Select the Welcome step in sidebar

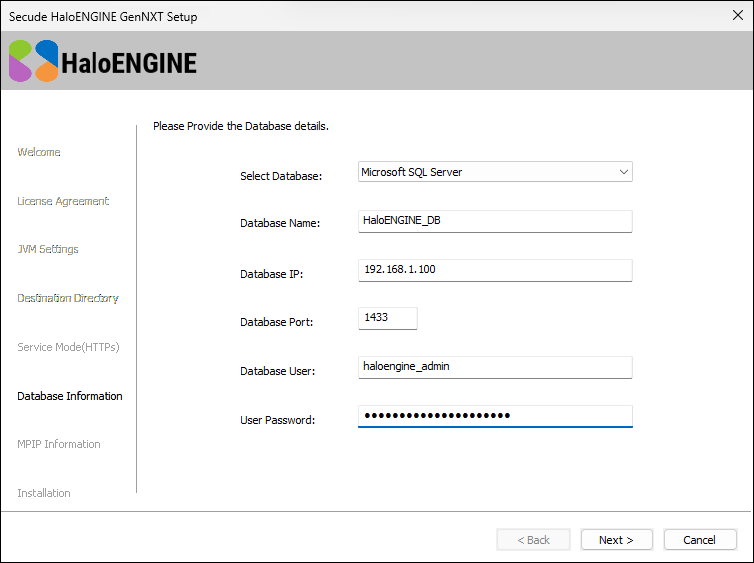(x=39, y=152)
